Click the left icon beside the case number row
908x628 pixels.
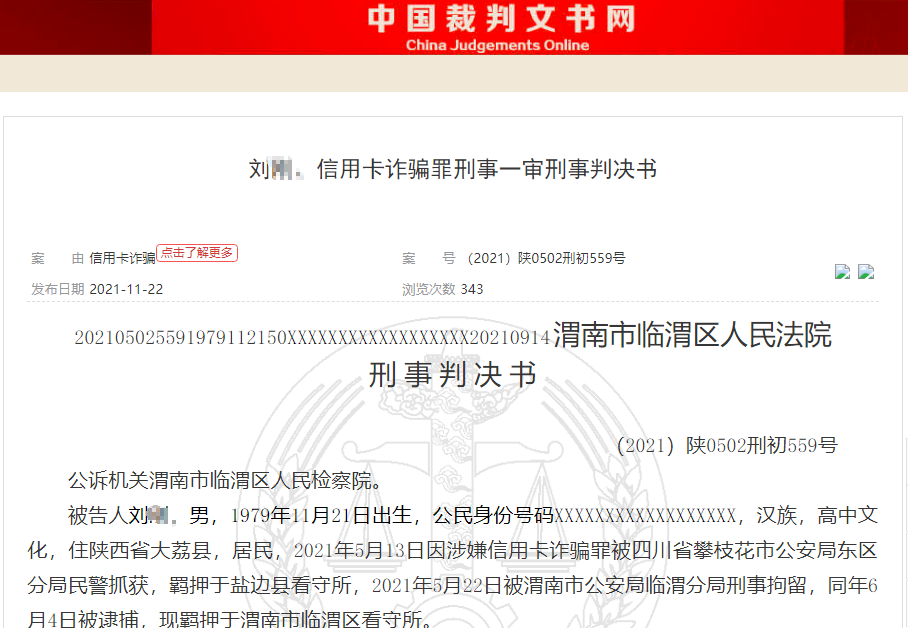coord(842,271)
